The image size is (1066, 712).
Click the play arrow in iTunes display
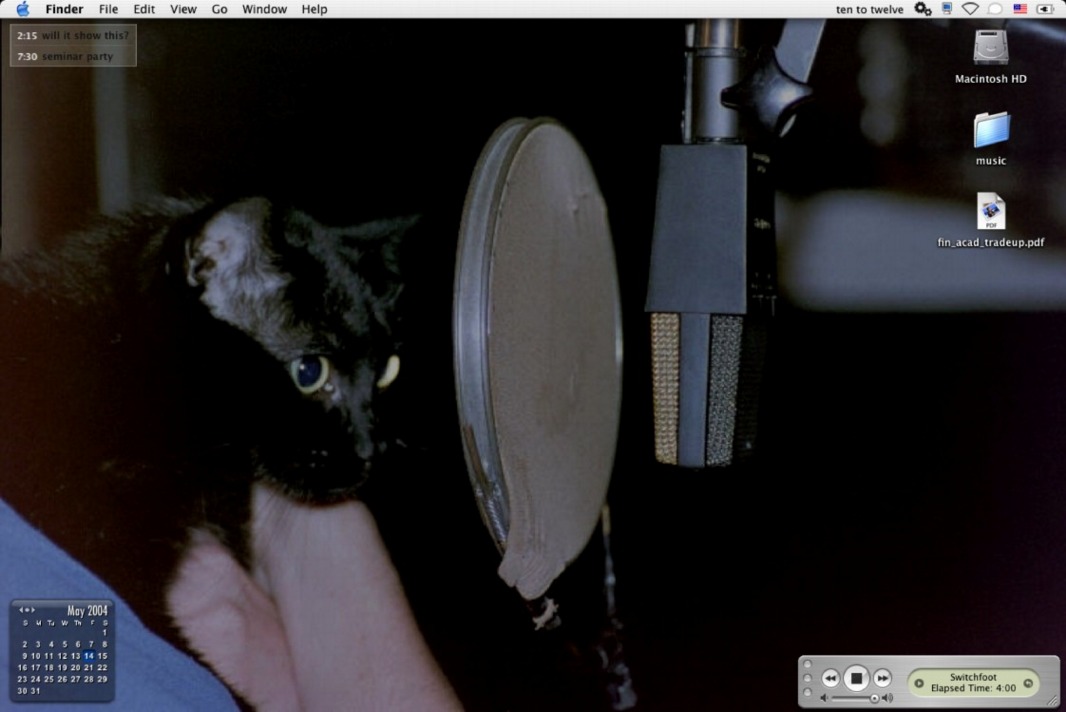919,683
